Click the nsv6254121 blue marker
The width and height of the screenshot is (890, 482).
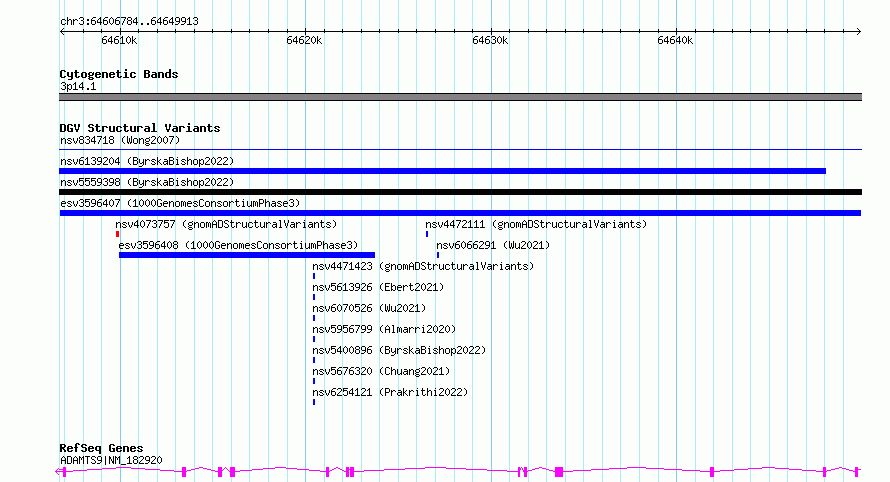[x=314, y=402]
